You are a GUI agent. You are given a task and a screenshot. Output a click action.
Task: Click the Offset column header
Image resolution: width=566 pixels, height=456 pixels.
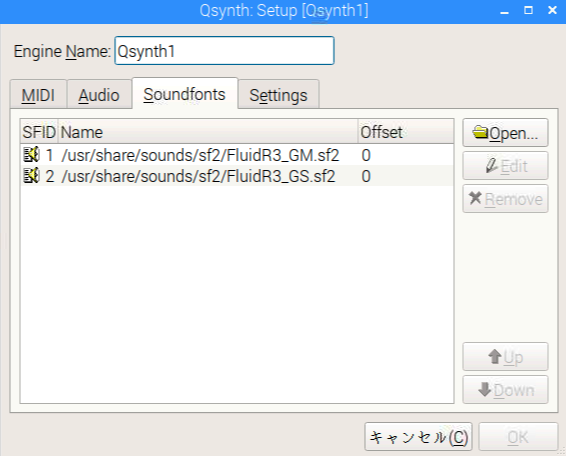(406, 132)
